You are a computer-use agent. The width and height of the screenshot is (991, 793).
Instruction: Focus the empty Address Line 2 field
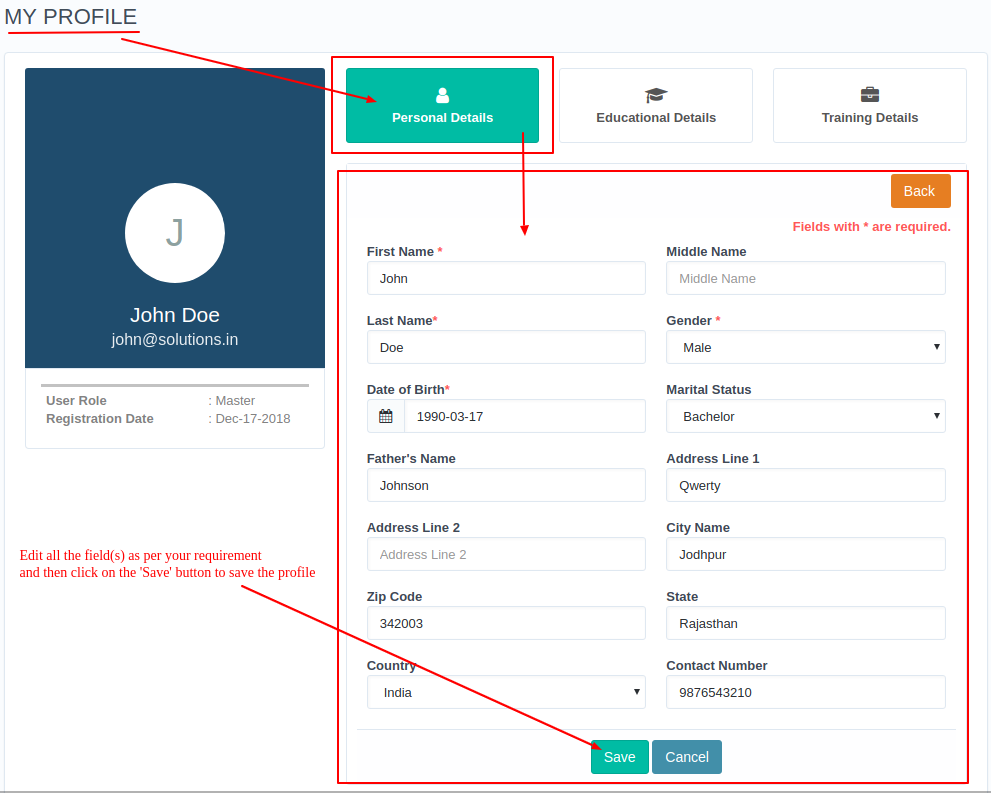click(506, 554)
